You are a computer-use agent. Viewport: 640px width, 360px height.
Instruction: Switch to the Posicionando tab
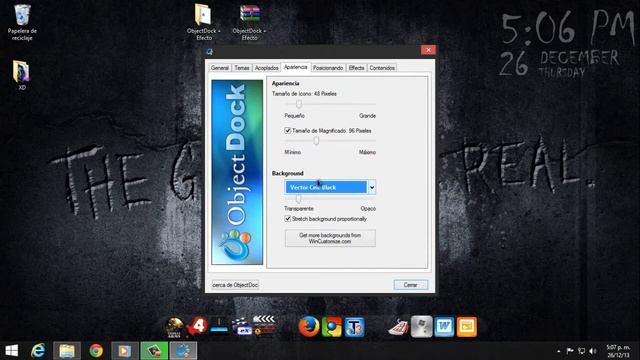tap(328, 68)
